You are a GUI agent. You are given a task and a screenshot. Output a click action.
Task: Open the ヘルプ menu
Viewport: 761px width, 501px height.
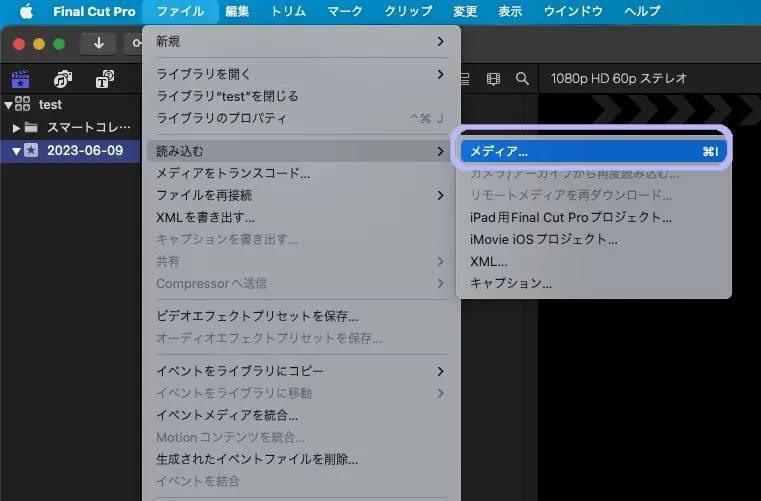pos(642,11)
